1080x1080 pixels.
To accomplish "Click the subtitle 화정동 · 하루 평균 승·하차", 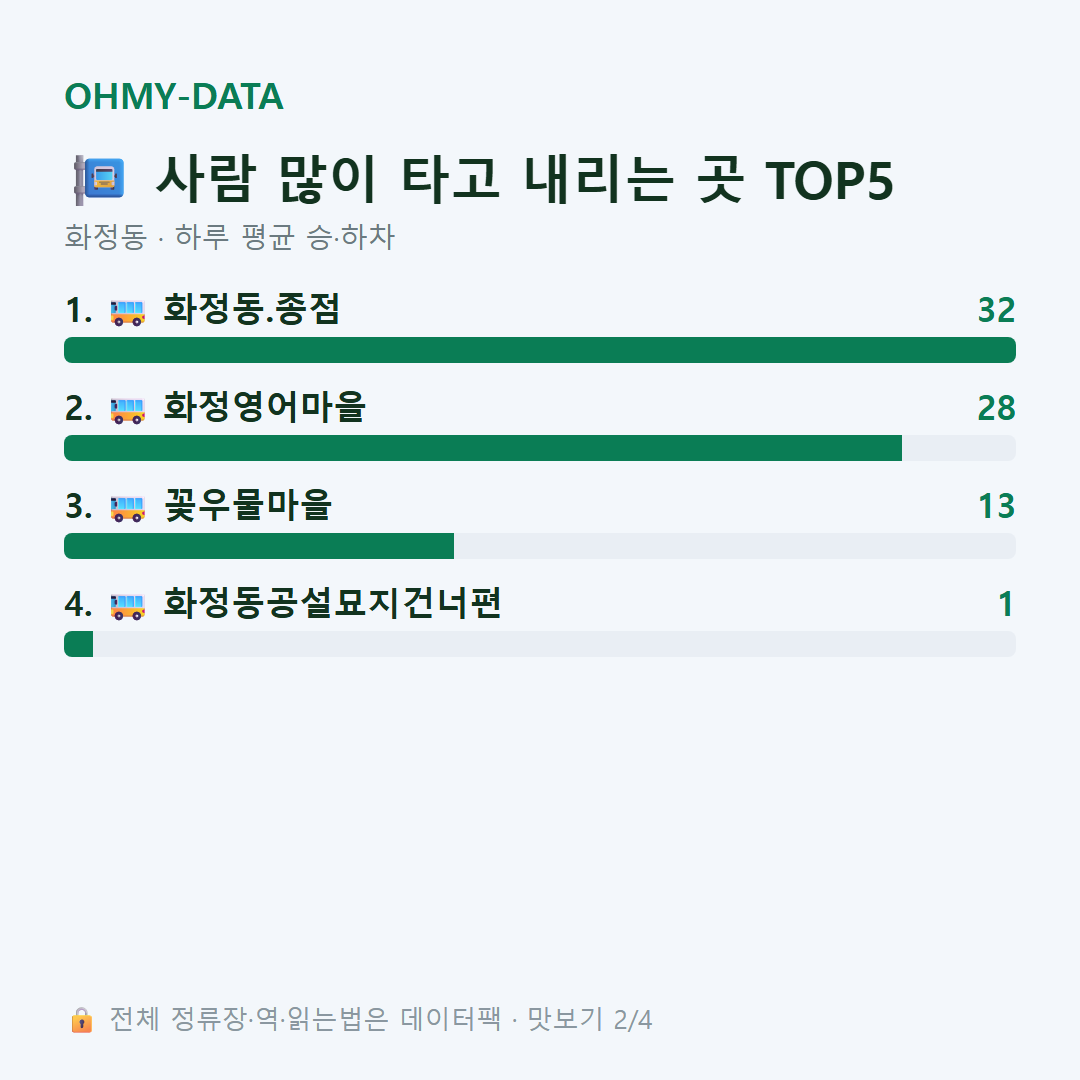I will click(229, 237).
